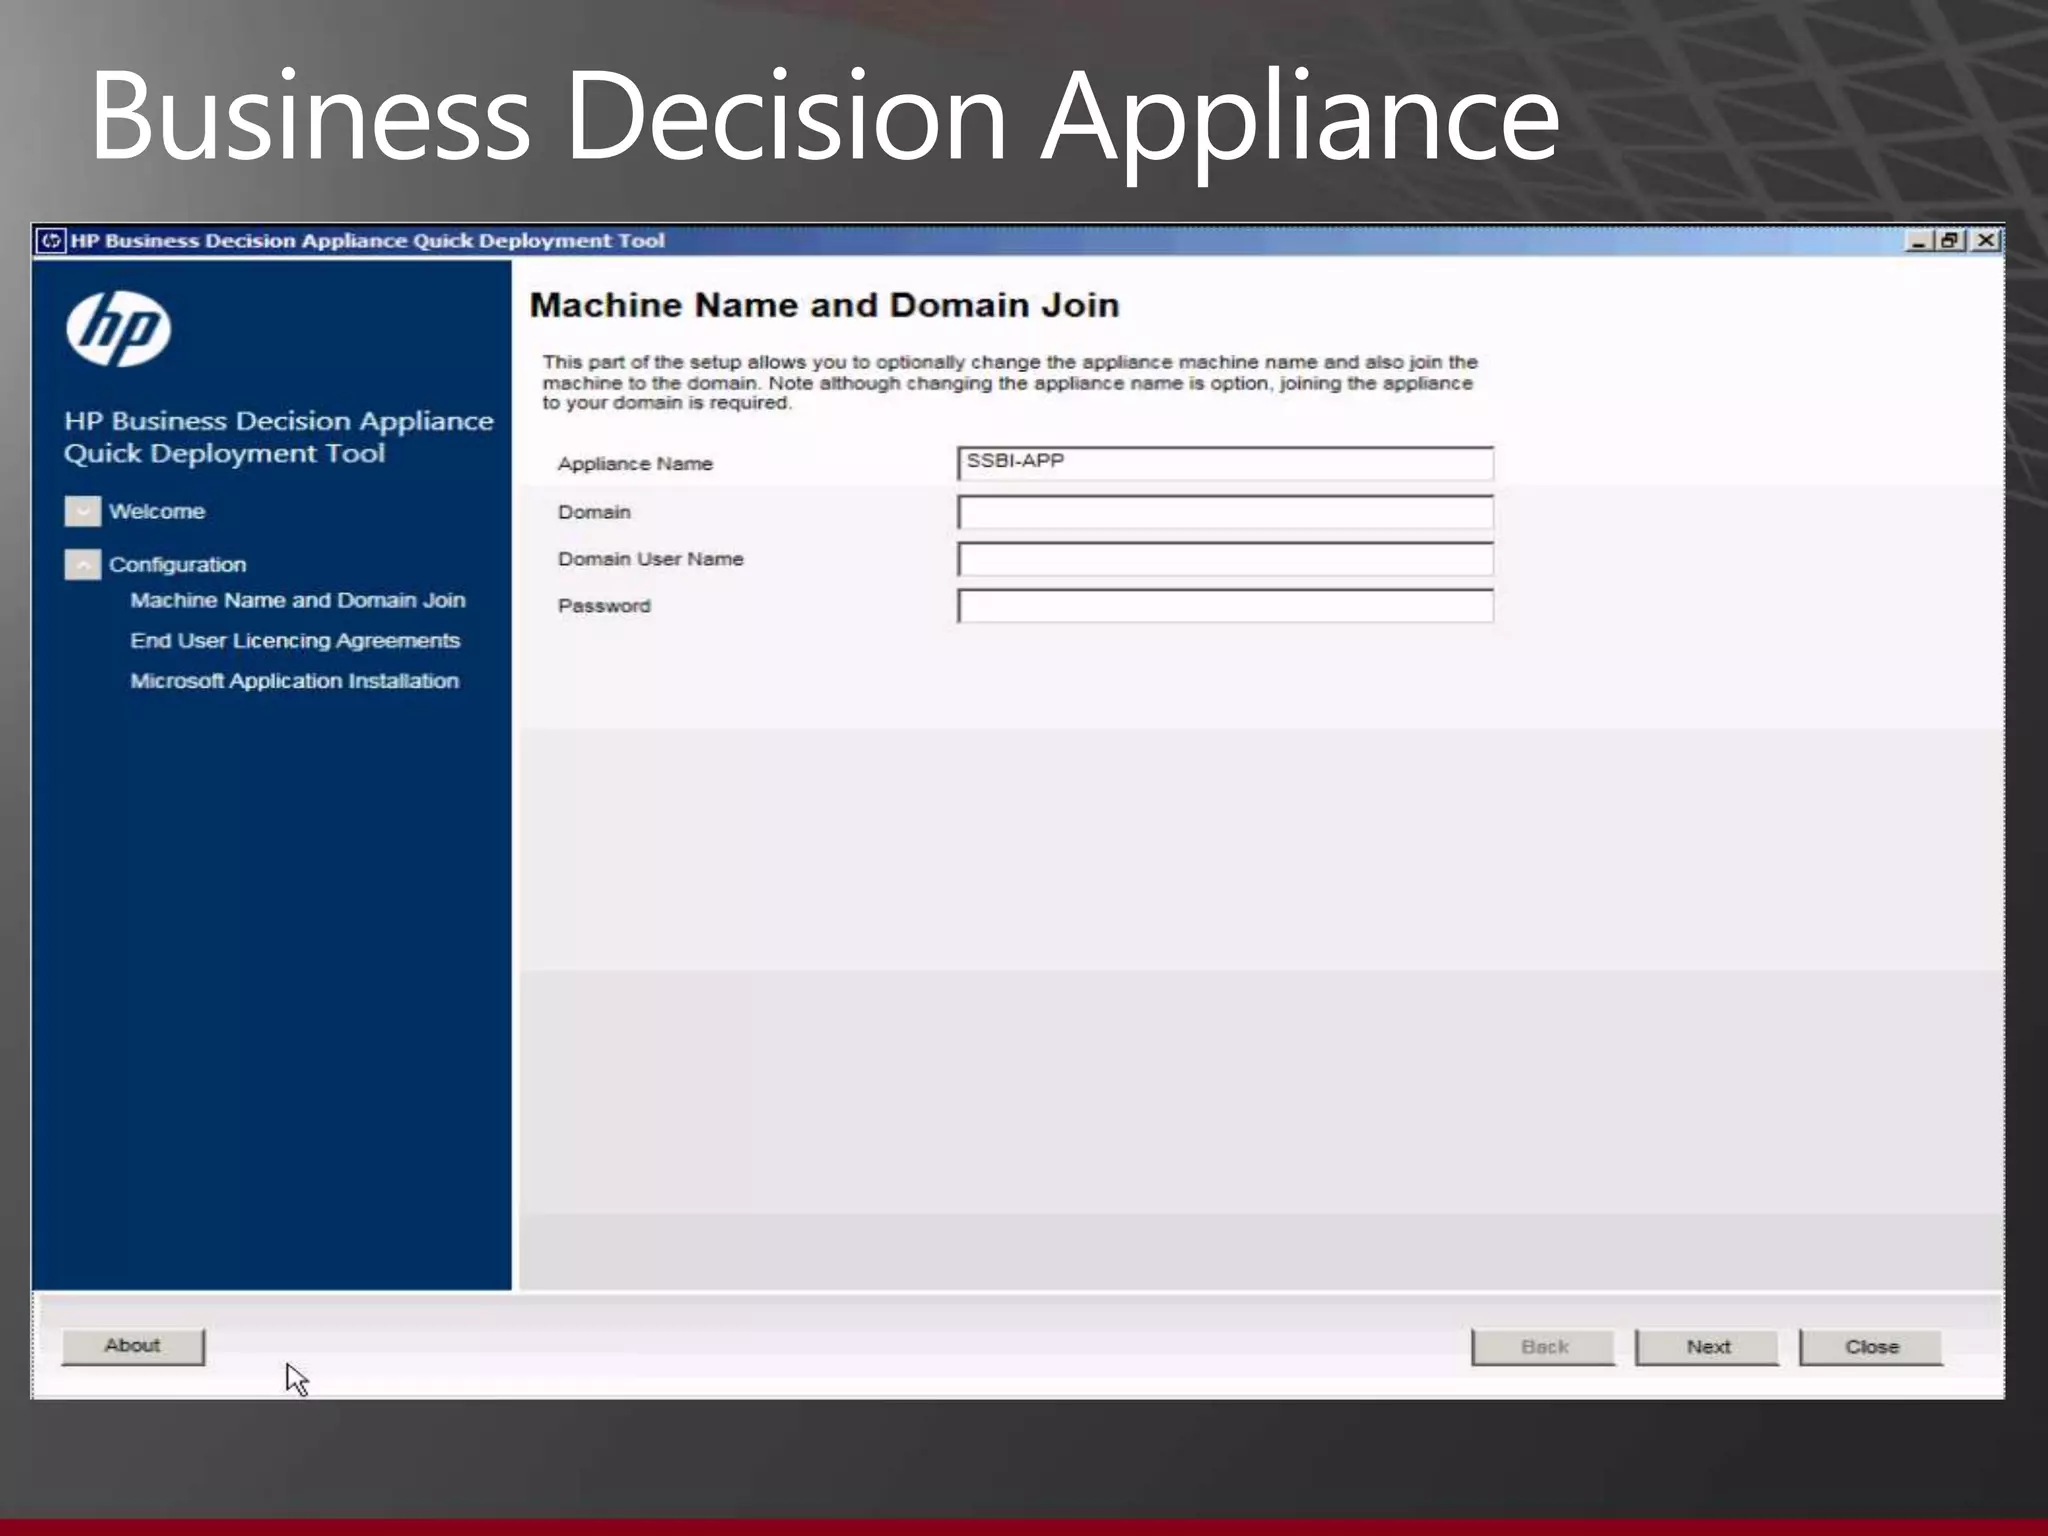
Task: Click the HP Business Decision Appliance sidebar title
Action: coord(279,437)
